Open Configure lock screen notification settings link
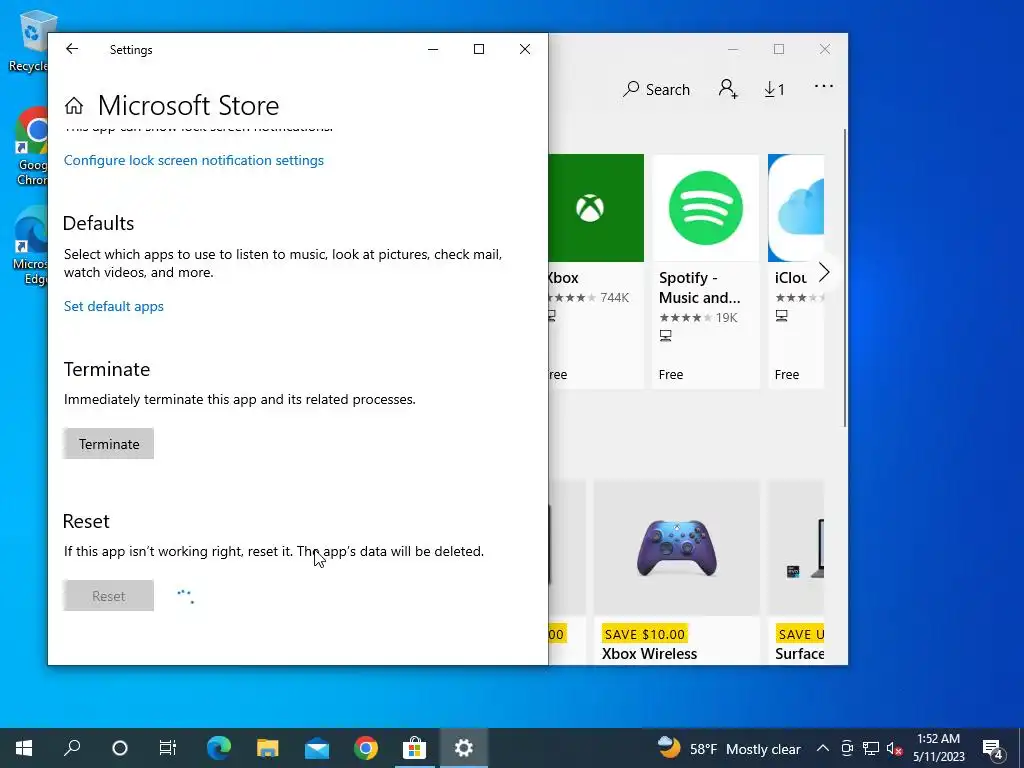 194,161
